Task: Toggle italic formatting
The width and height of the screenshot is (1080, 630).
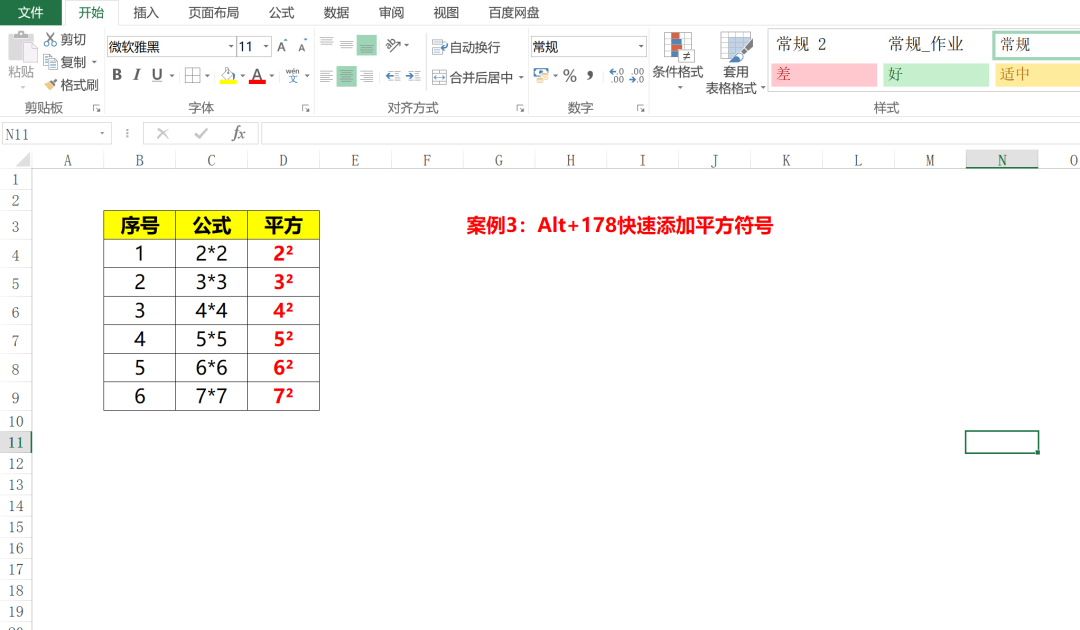Action: click(x=137, y=75)
